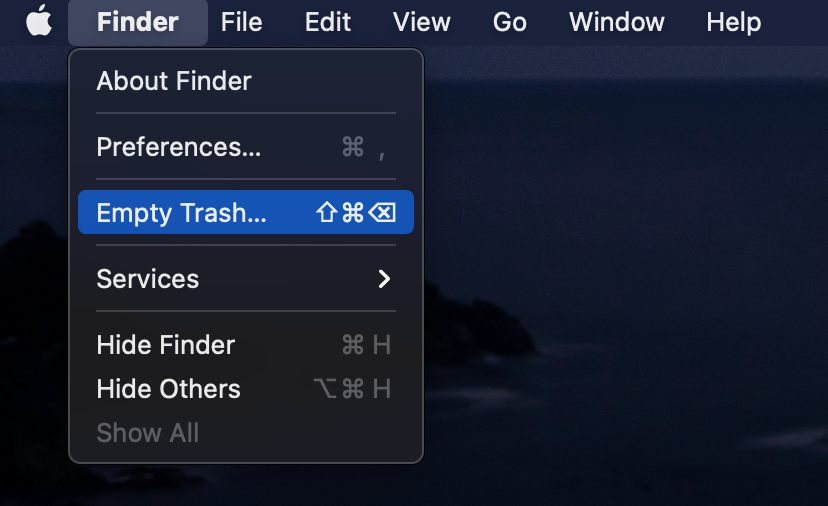Open the Apple logo menu
The height and width of the screenshot is (506, 828).
pyautogui.click(x=39, y=21)
